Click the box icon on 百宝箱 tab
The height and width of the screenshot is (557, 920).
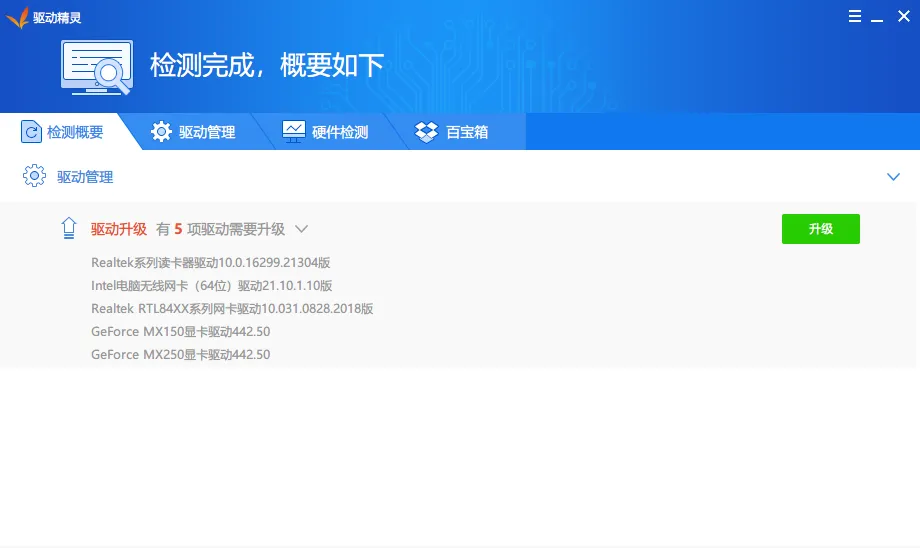(x=427, y=131)
